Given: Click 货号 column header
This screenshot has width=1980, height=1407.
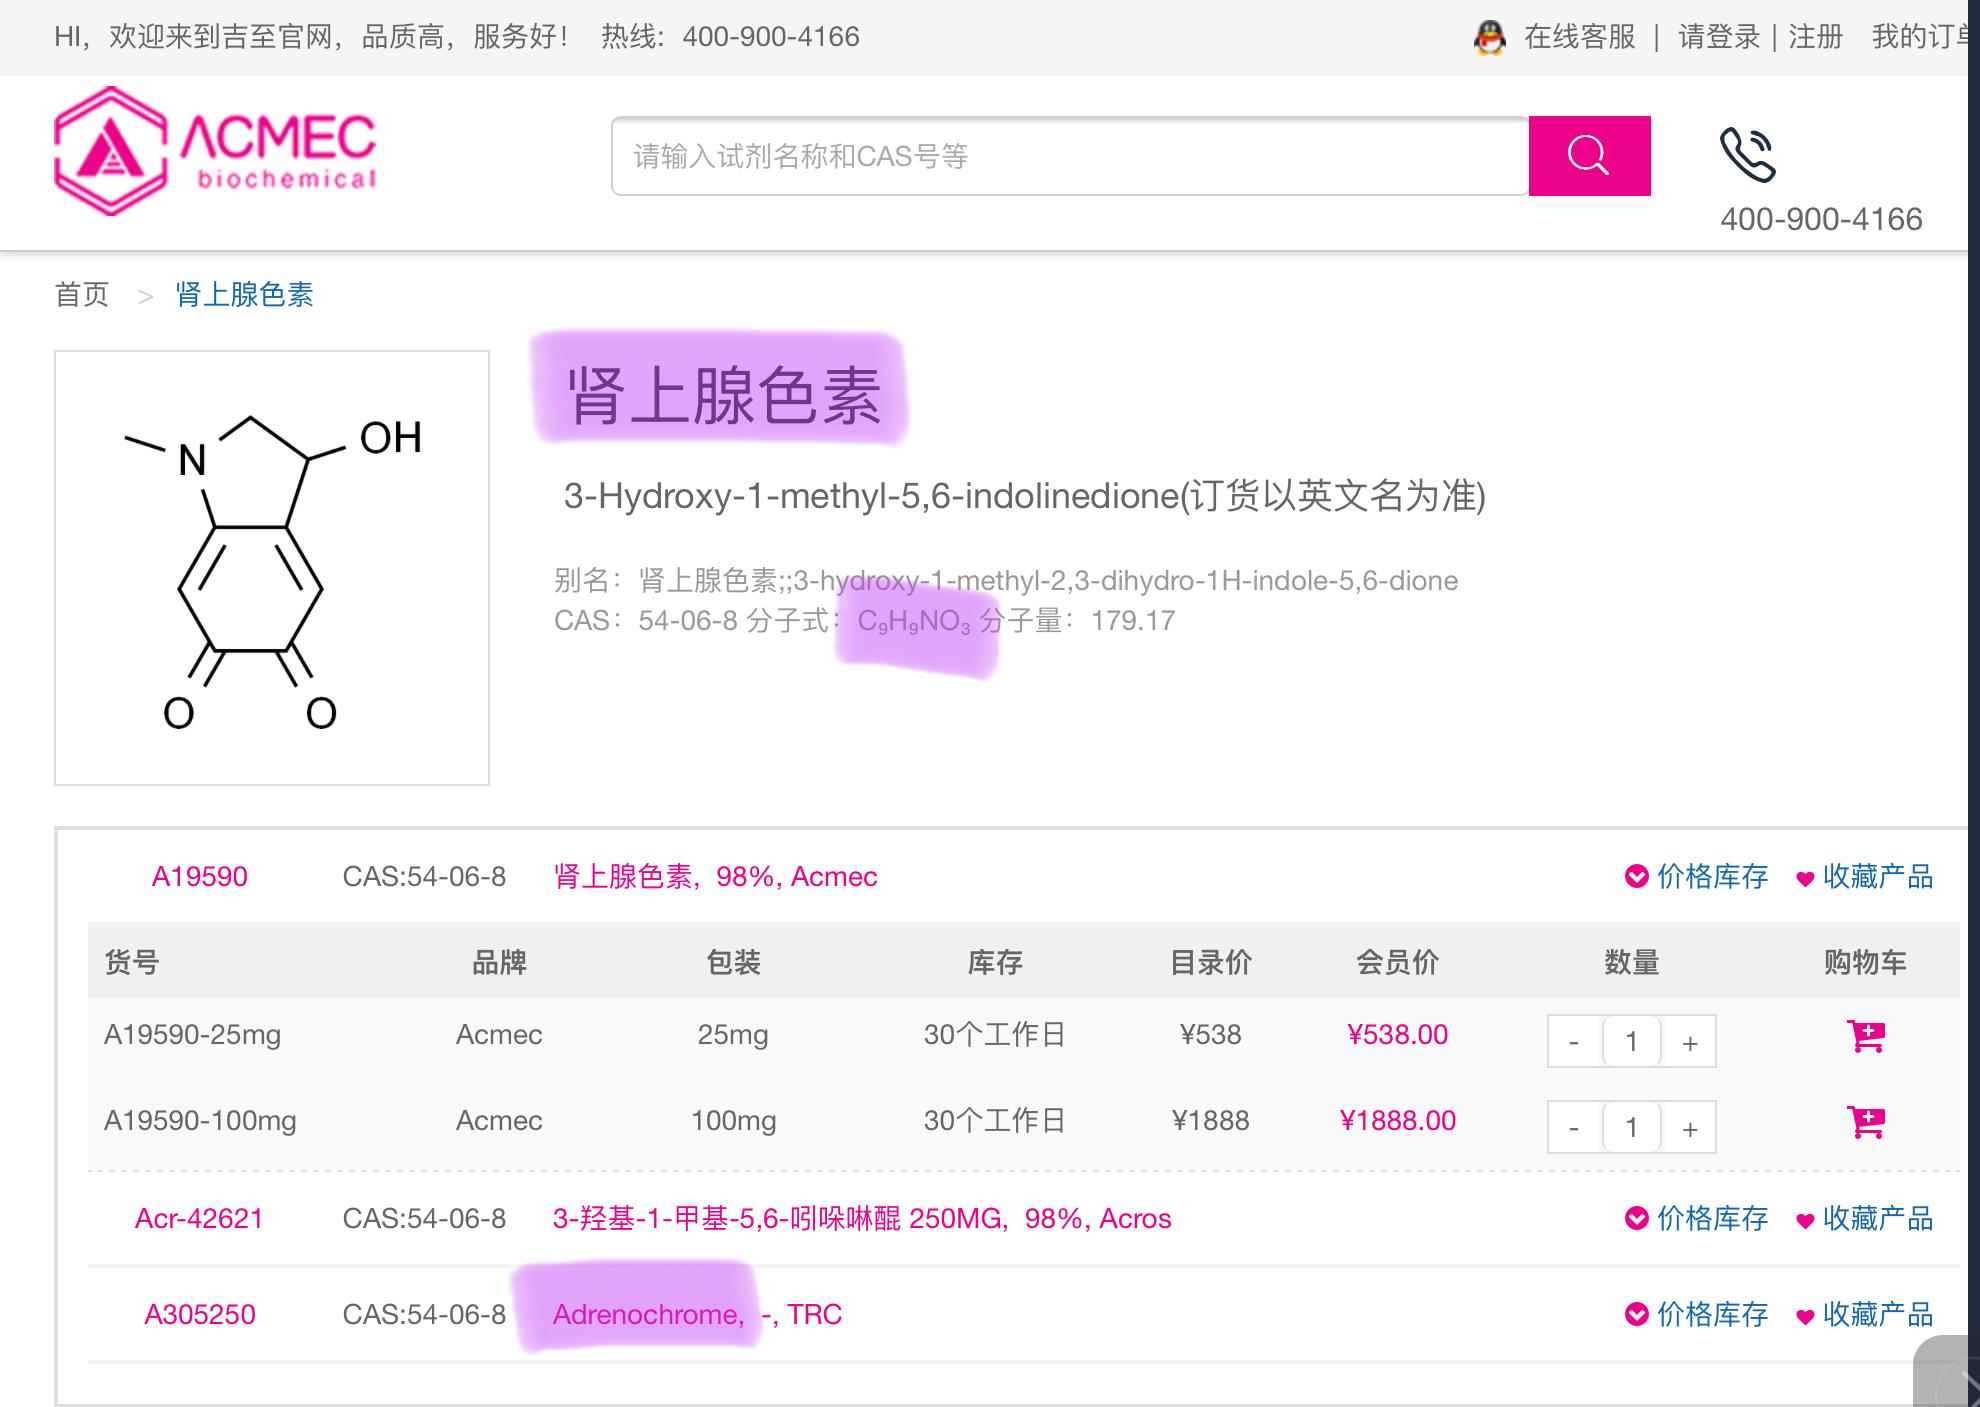Looking at the screenshot, I should 132,963.
